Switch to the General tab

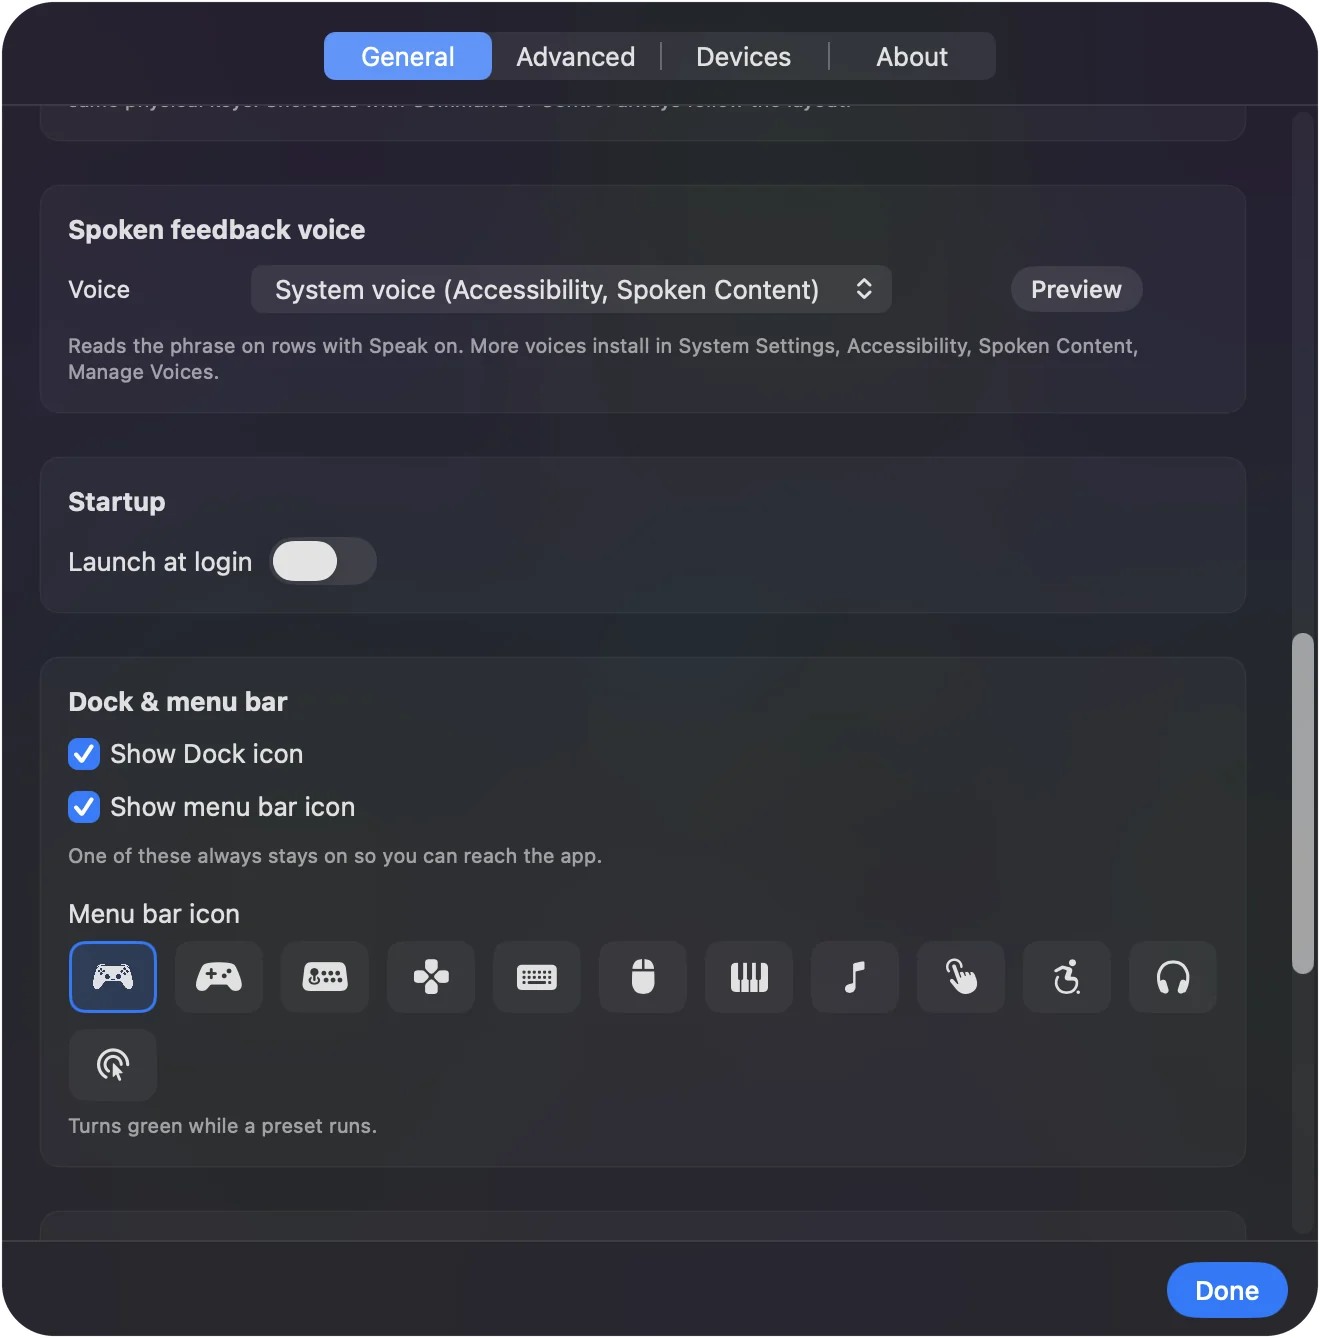[408, 56]
